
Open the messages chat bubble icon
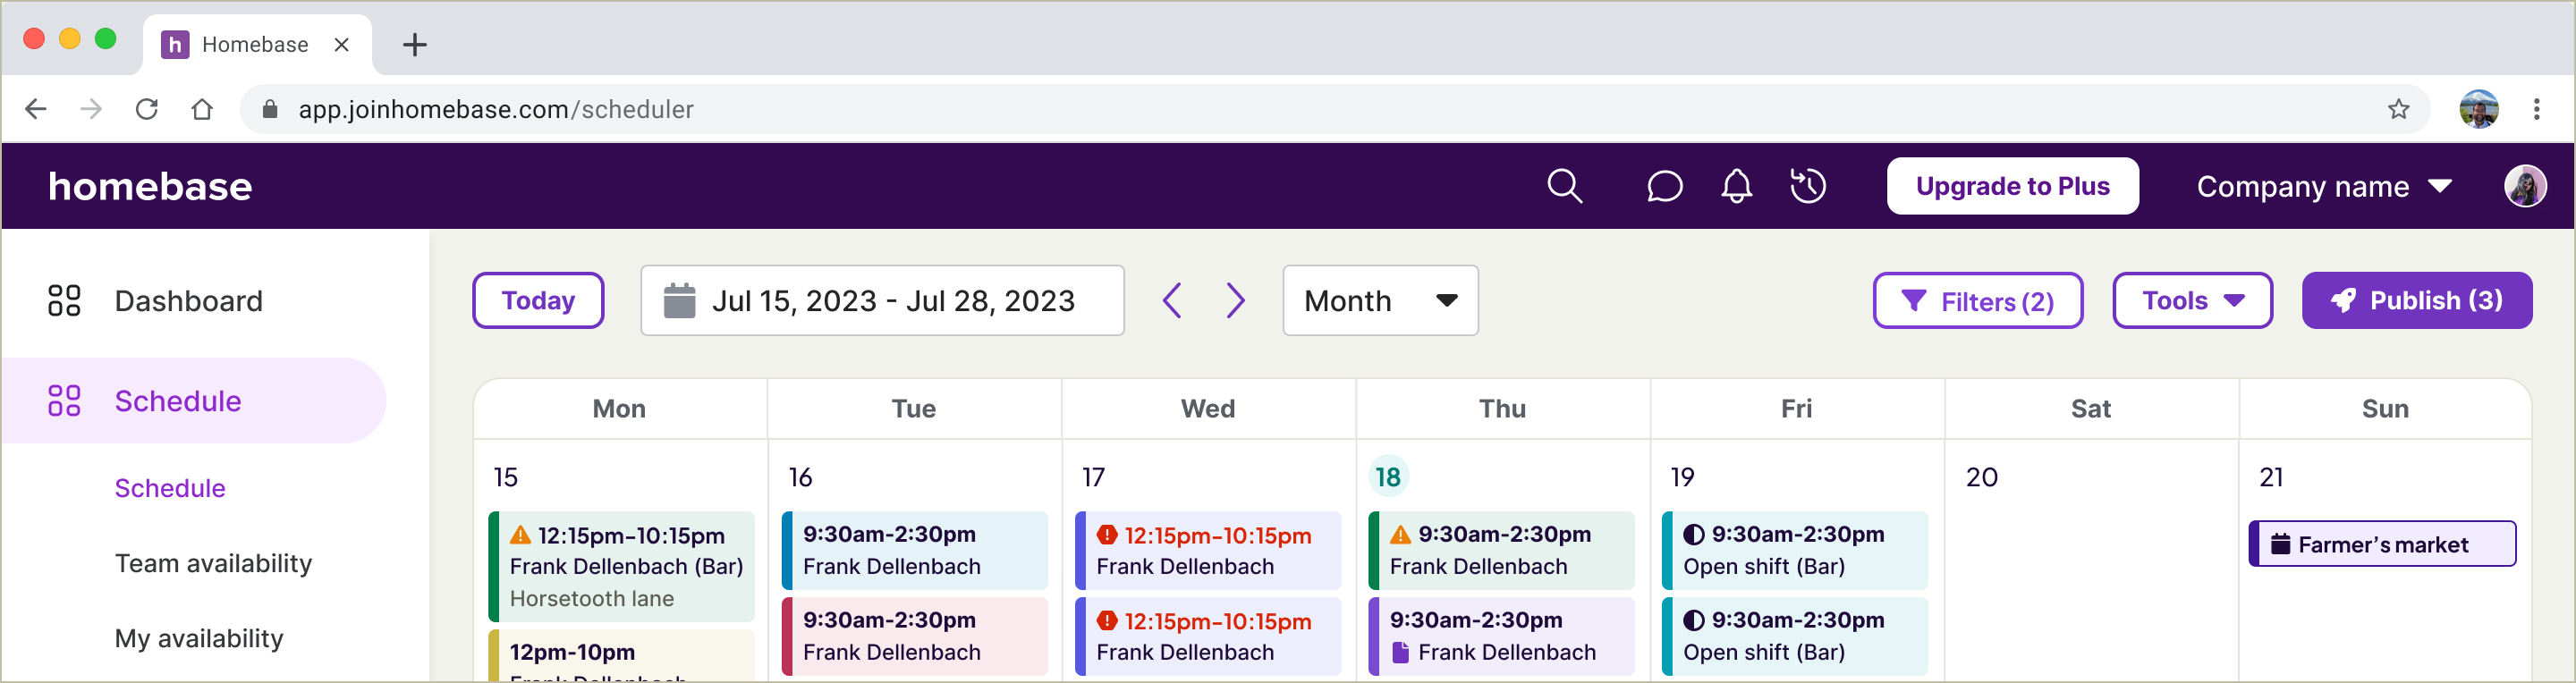coord(1664,186)
